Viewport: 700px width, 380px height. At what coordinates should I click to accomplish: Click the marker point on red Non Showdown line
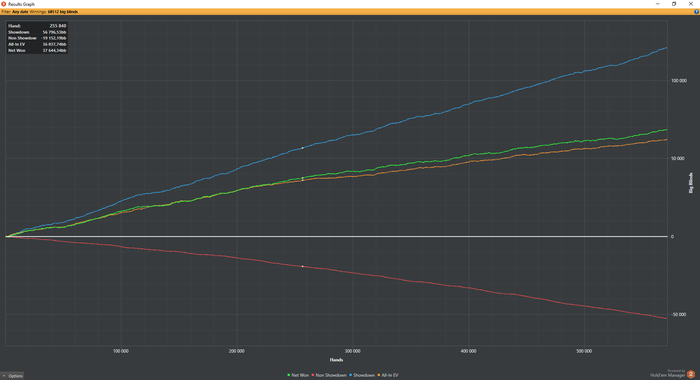(303, 266)
